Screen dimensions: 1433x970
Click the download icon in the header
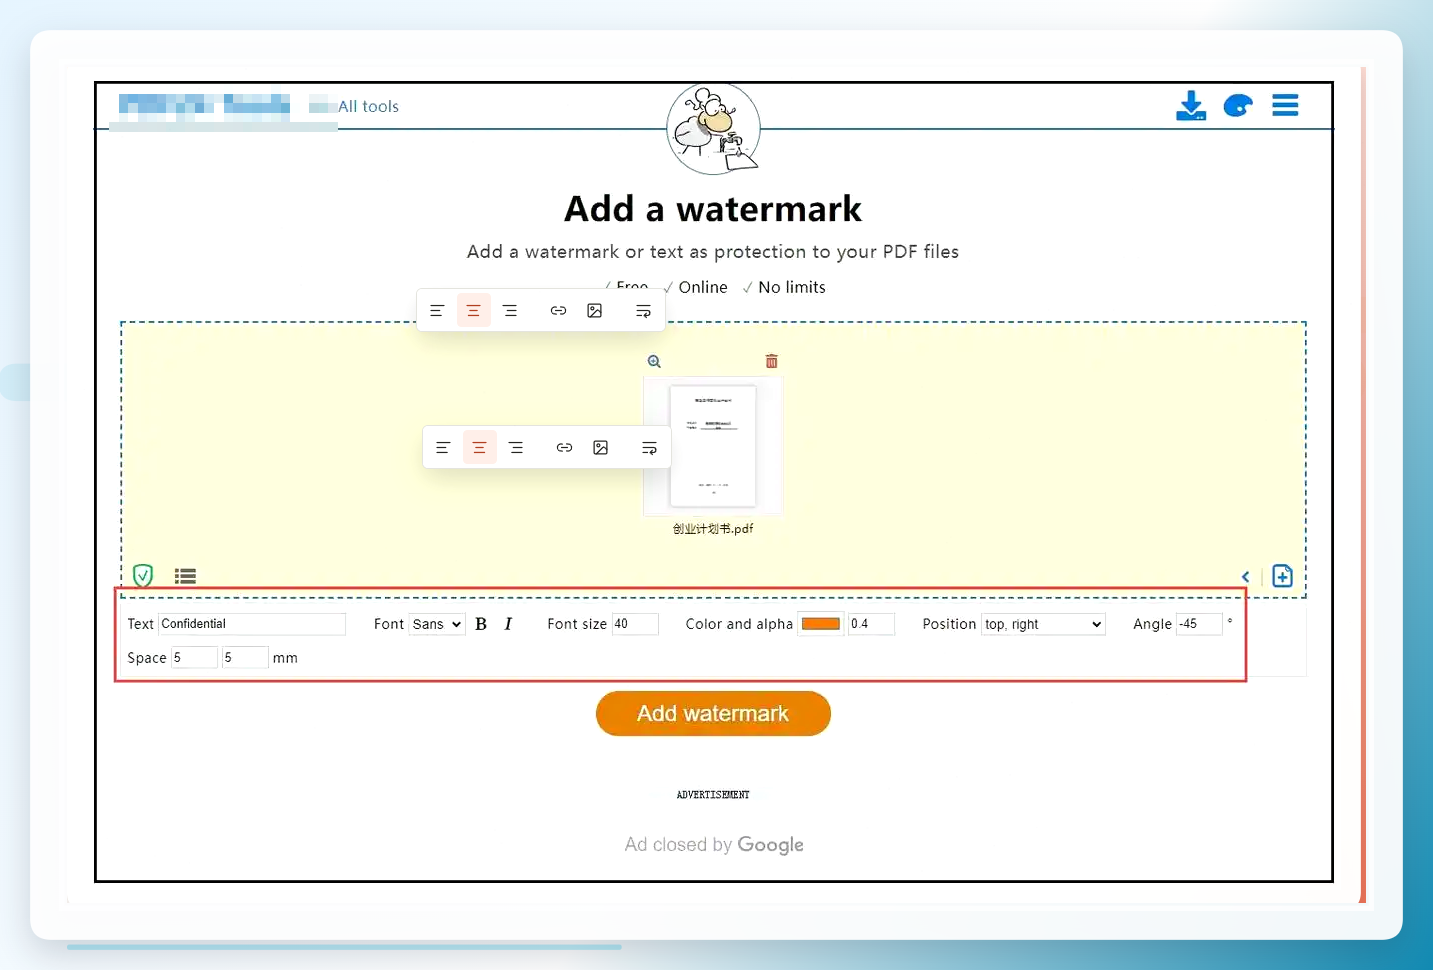coord(1190,105)
